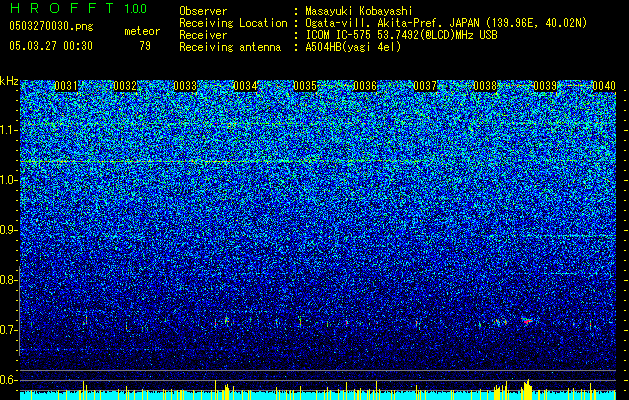The image size is (629, 400).
Task: Click the 0031 time marker
Action: (x=66, y=86)
